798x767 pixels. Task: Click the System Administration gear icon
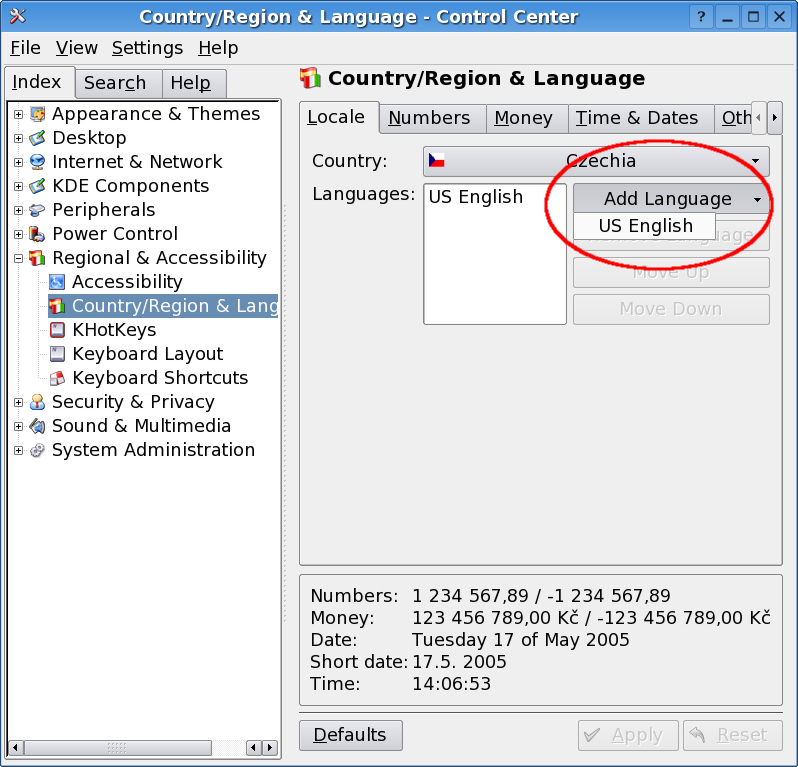click(37, 450)
